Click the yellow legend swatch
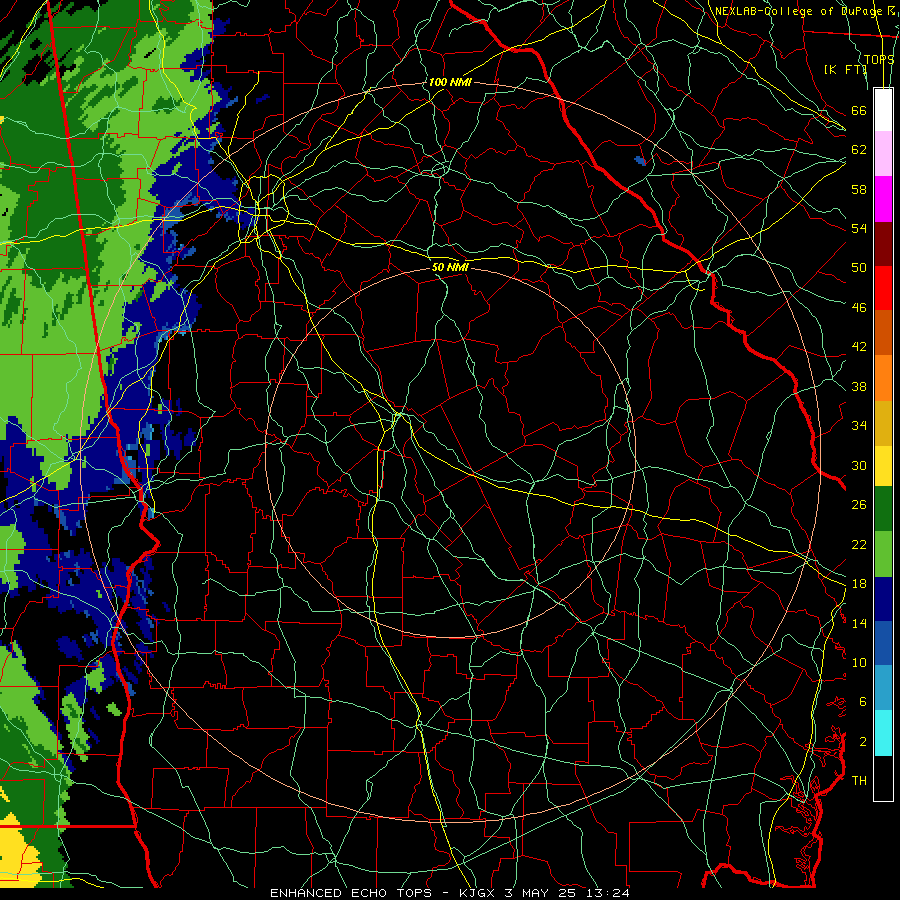The height and width of the screenshot is (900, 900). pyautogui.click(x=883, y=466)
